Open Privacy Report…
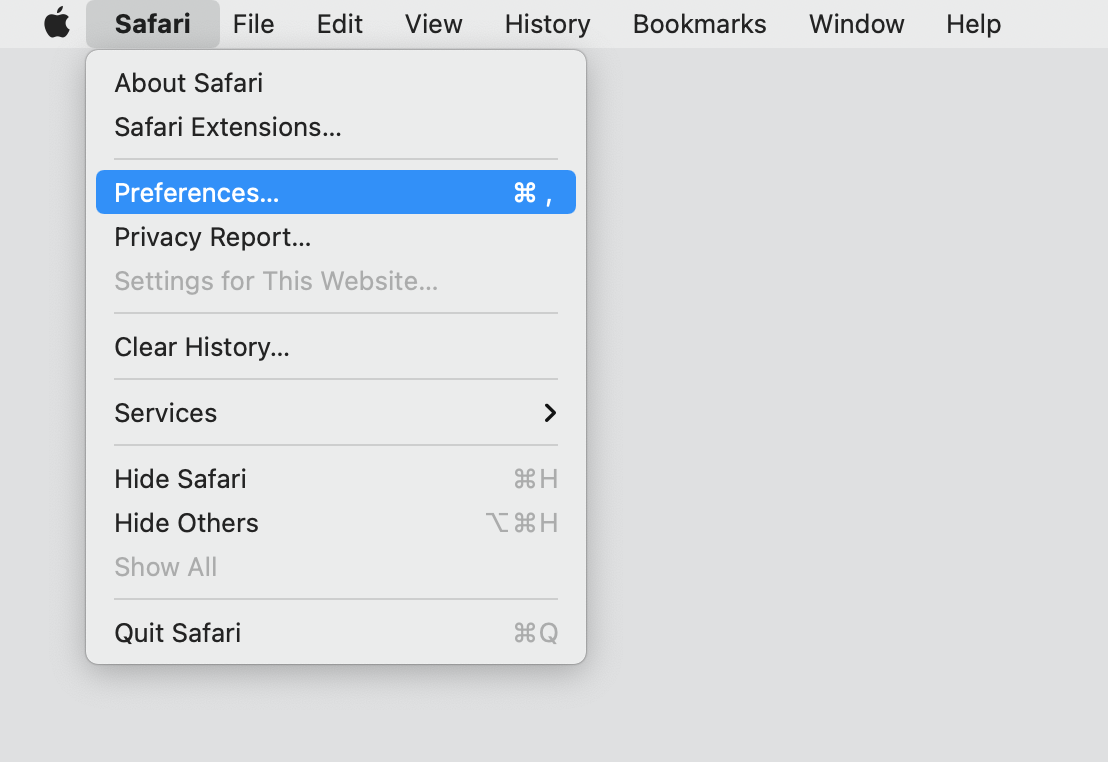The image size is (1108, 762). 336,237
